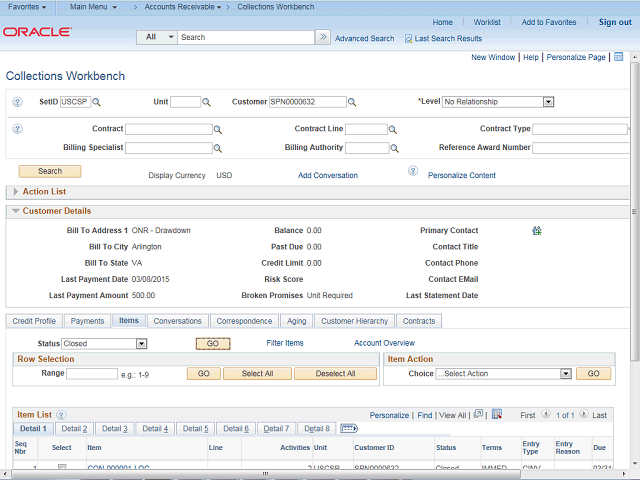Toggle the Last Search Results checkbox
Image resolution: width=640 pixels, height=480 pixels.
(409, 38)
